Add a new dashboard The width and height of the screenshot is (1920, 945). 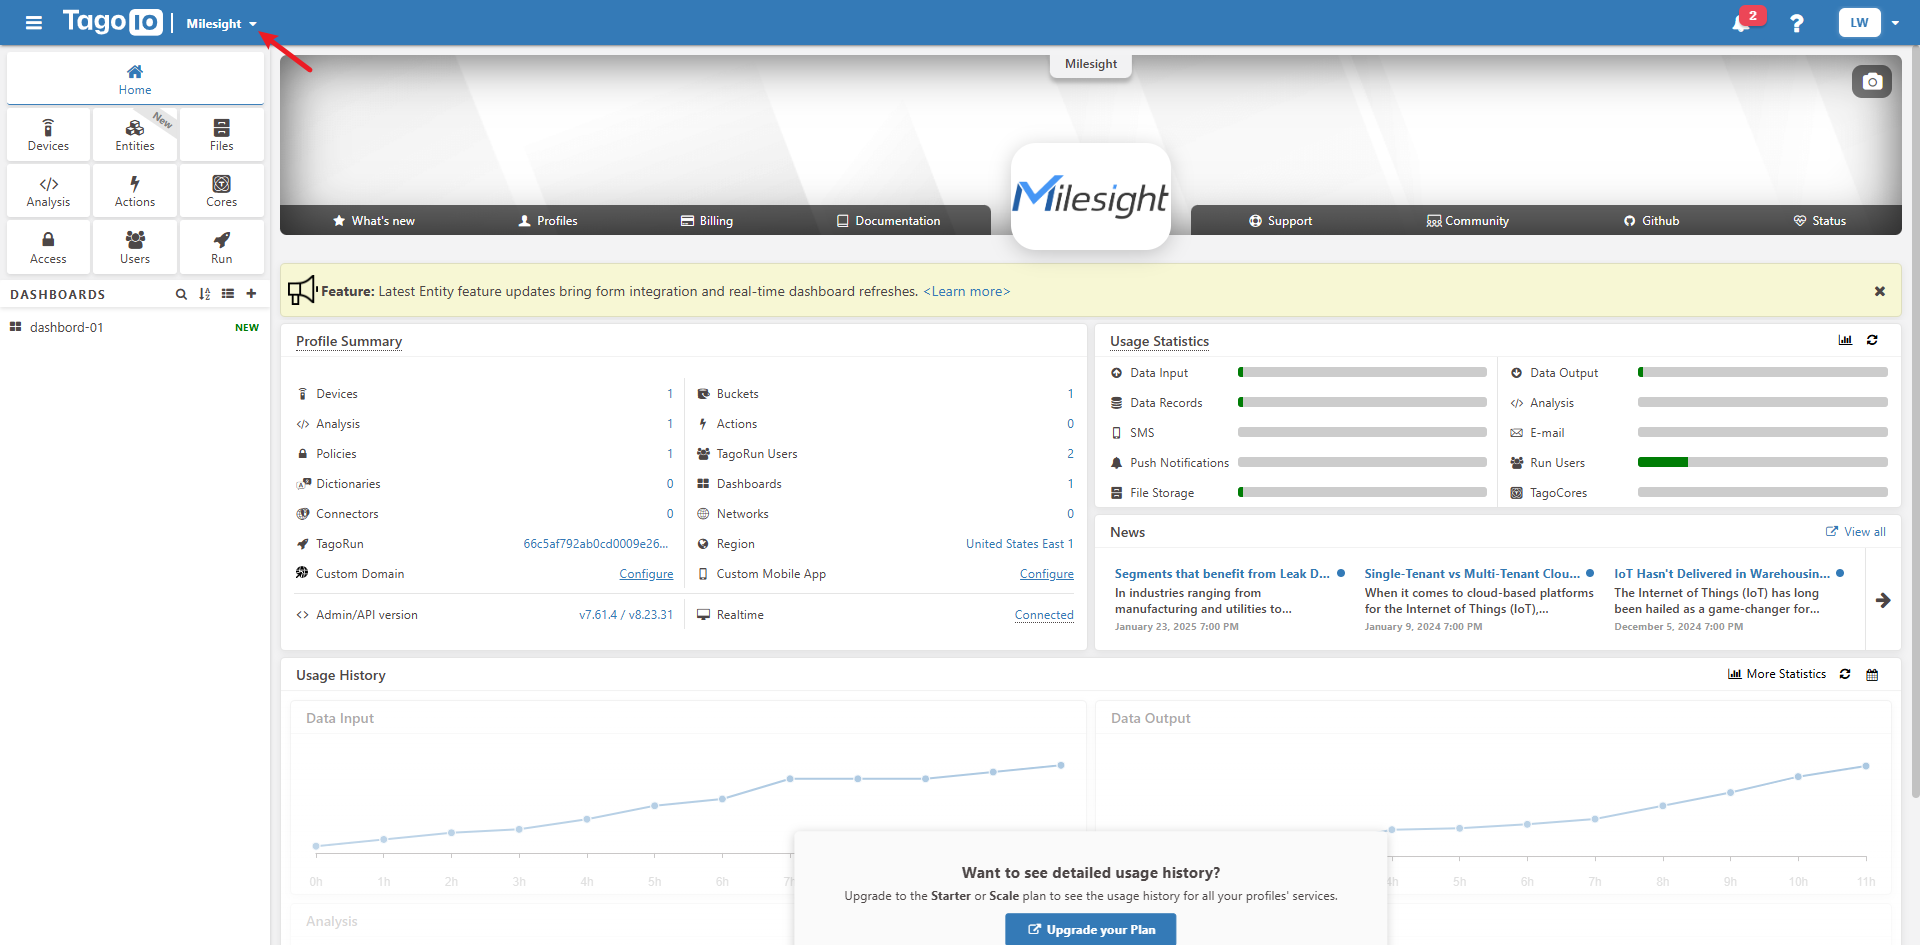click(251, 294)
